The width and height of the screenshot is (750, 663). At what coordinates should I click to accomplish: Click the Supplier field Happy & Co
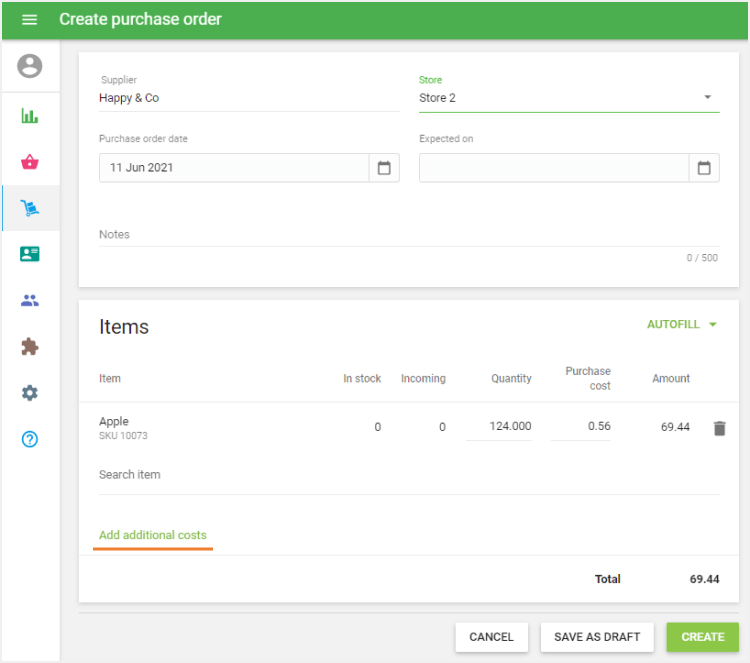point(249,98)
